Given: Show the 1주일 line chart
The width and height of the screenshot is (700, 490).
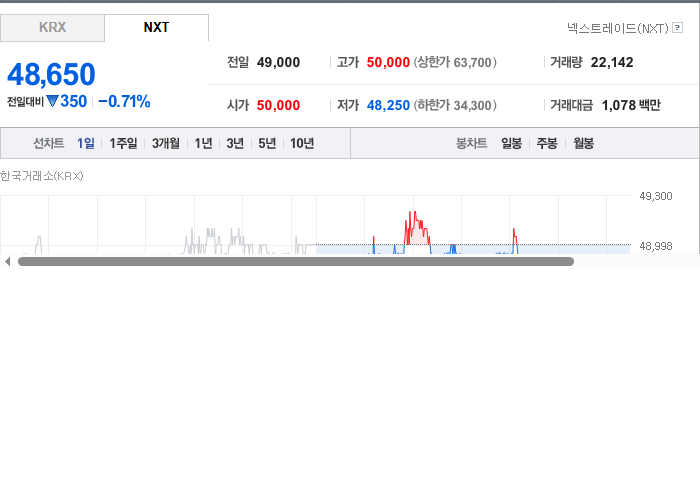Looking at the screenshot, I should (x=123, y=143).
